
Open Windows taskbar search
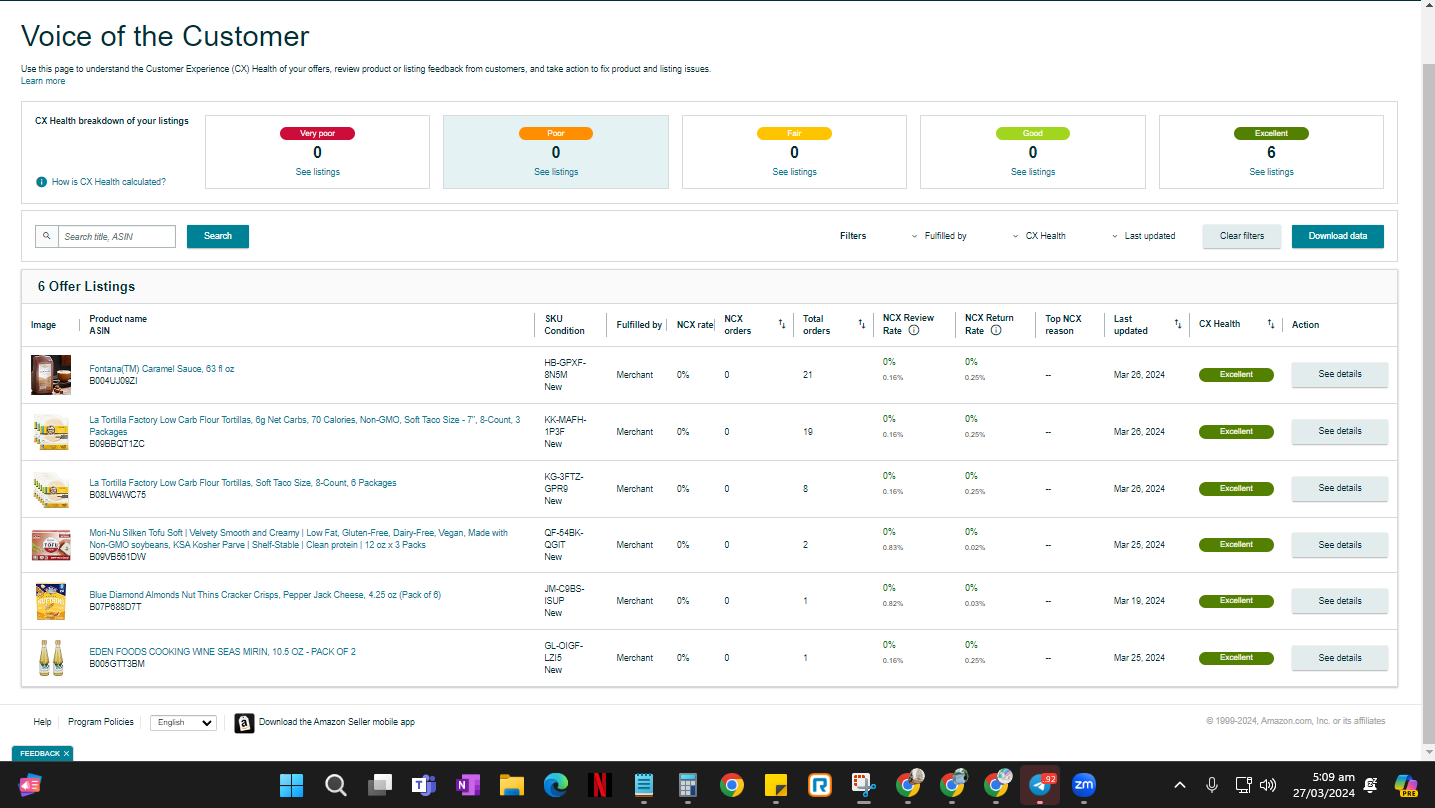tap(336, 785)
